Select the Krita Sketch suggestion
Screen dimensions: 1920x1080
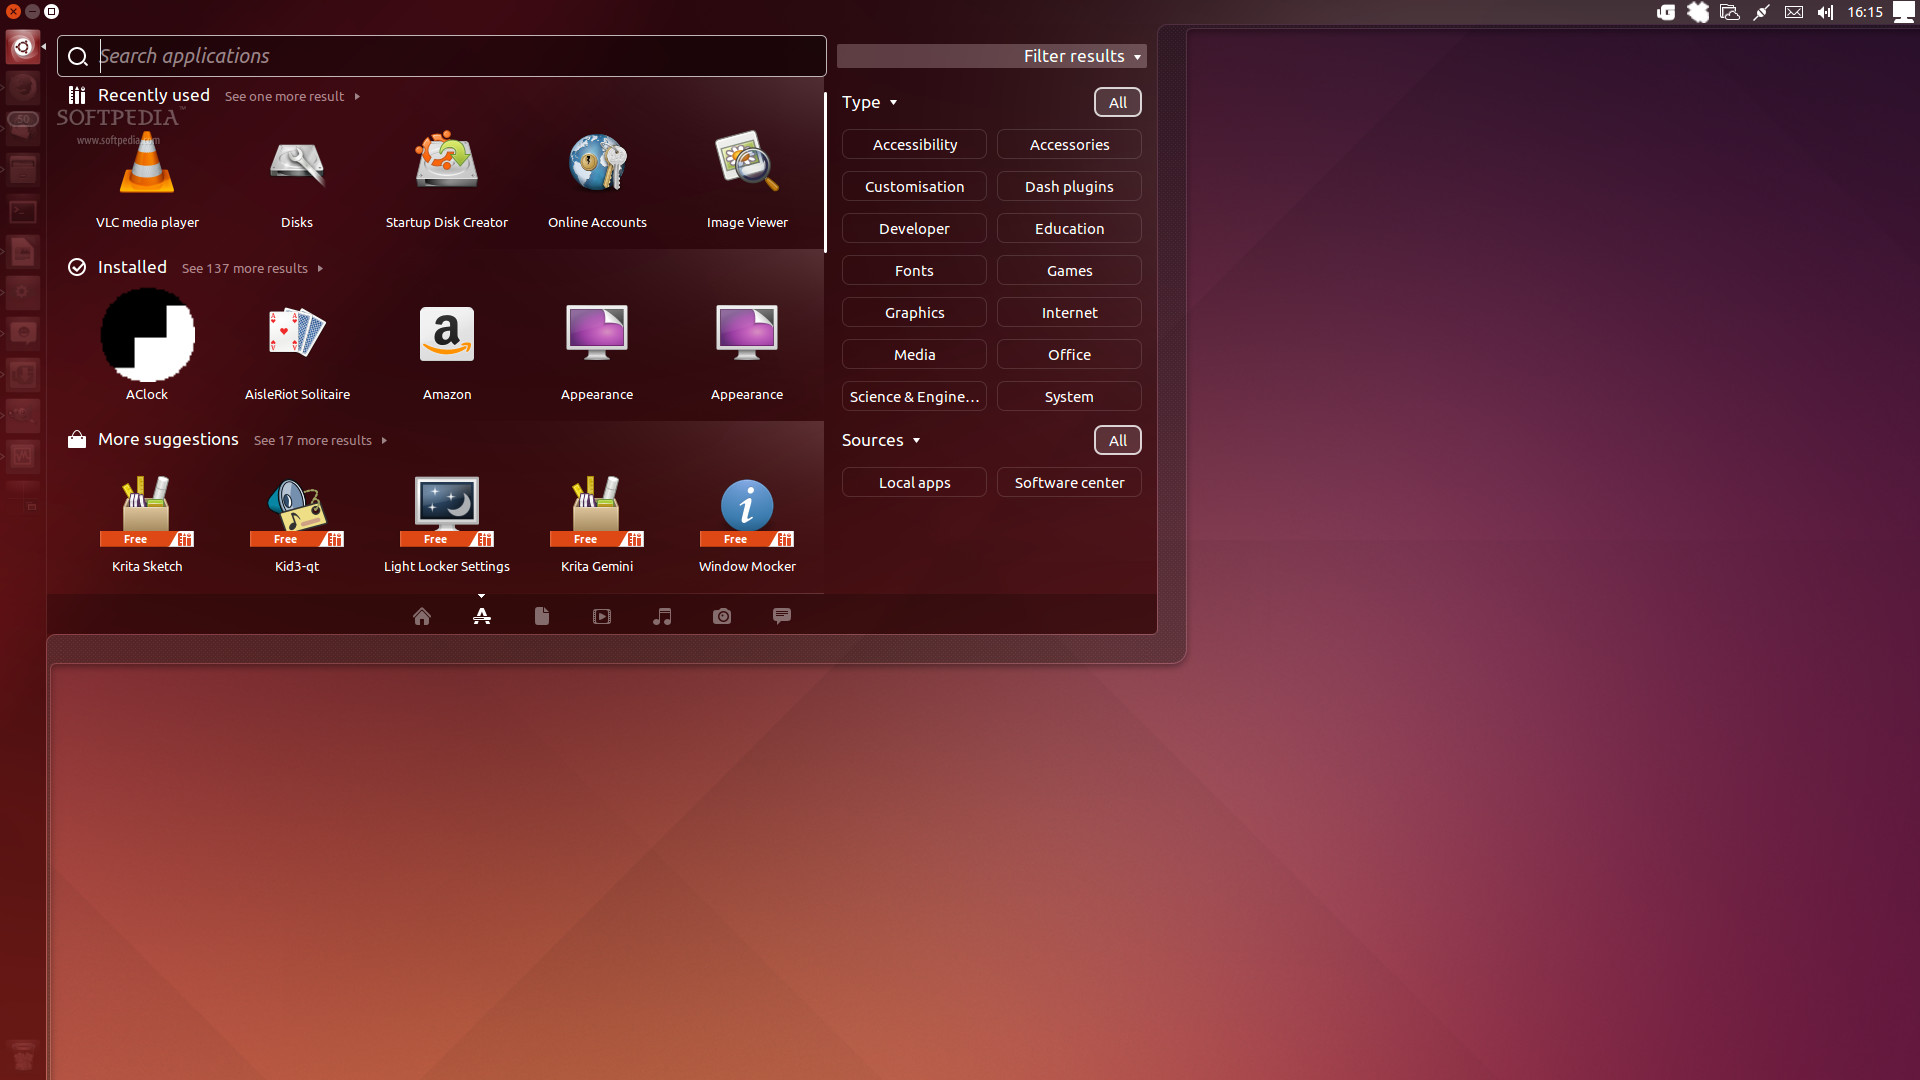click(x=147, y=520)
